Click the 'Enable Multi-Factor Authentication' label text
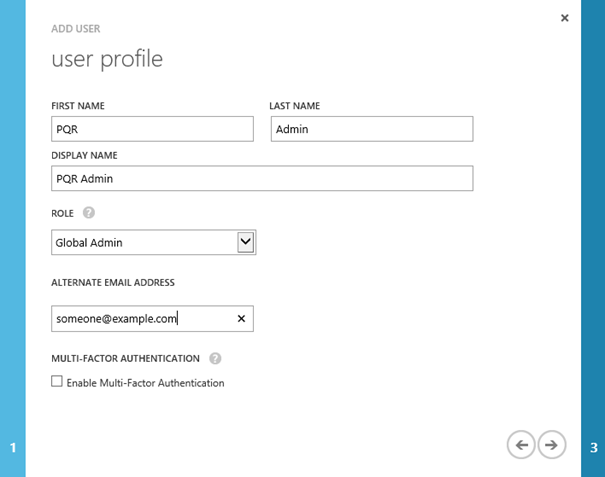 [145, 383]
